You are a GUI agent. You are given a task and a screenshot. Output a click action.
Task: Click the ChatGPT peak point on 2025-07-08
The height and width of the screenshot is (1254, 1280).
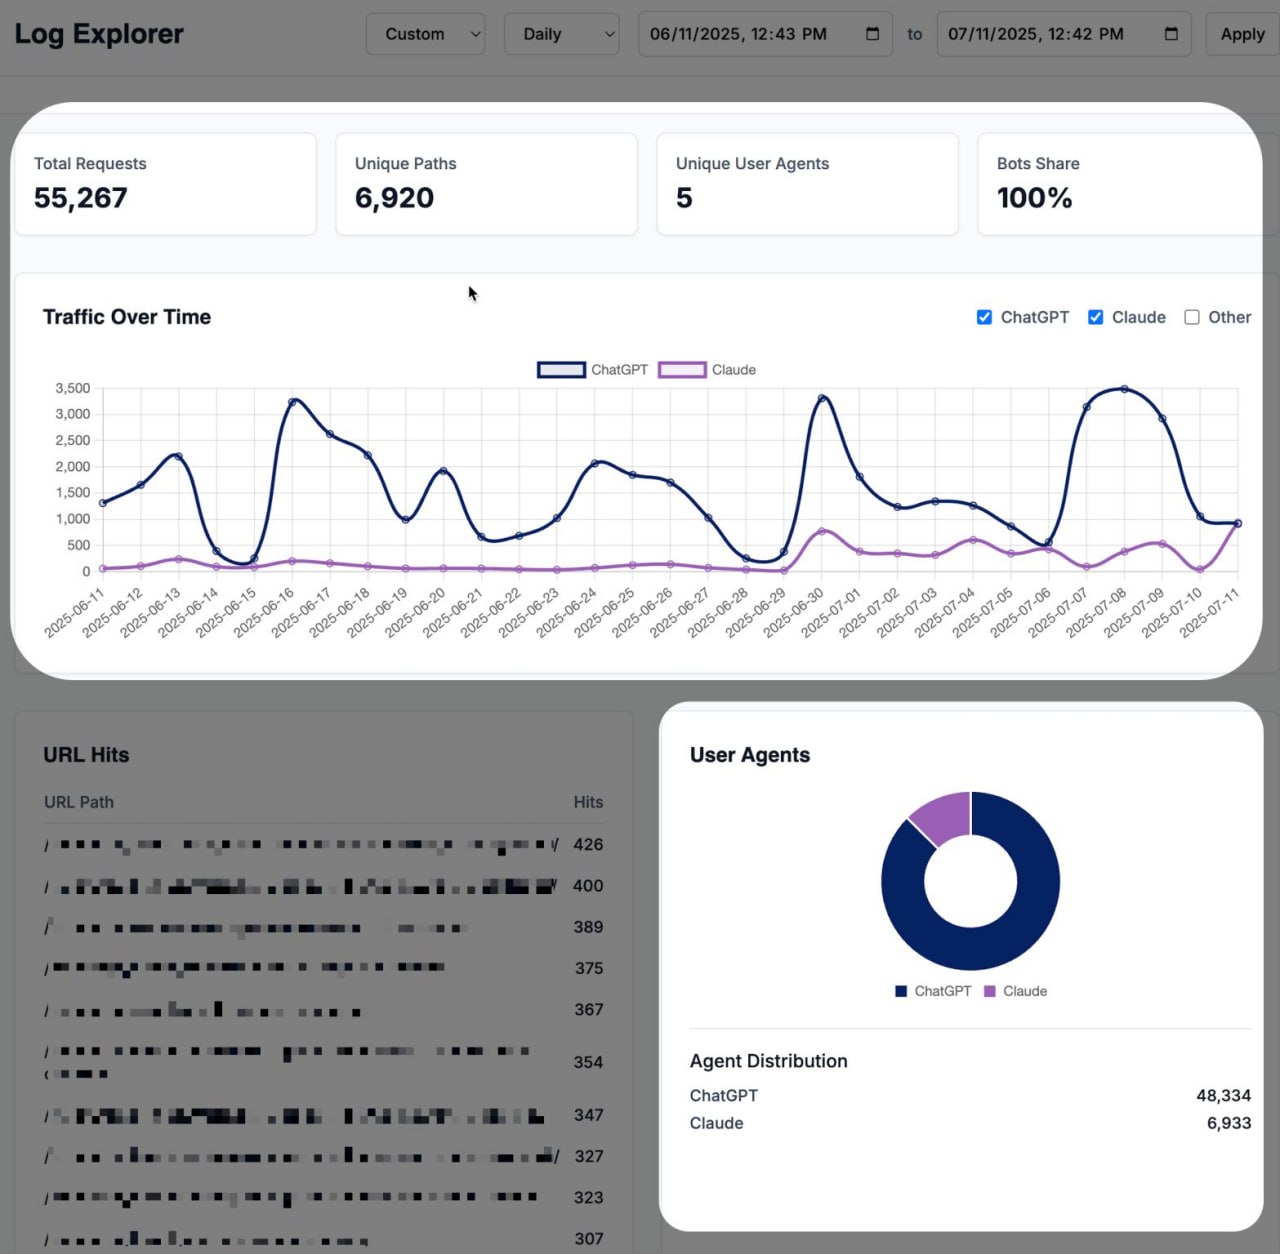[x=1124, y=389]
